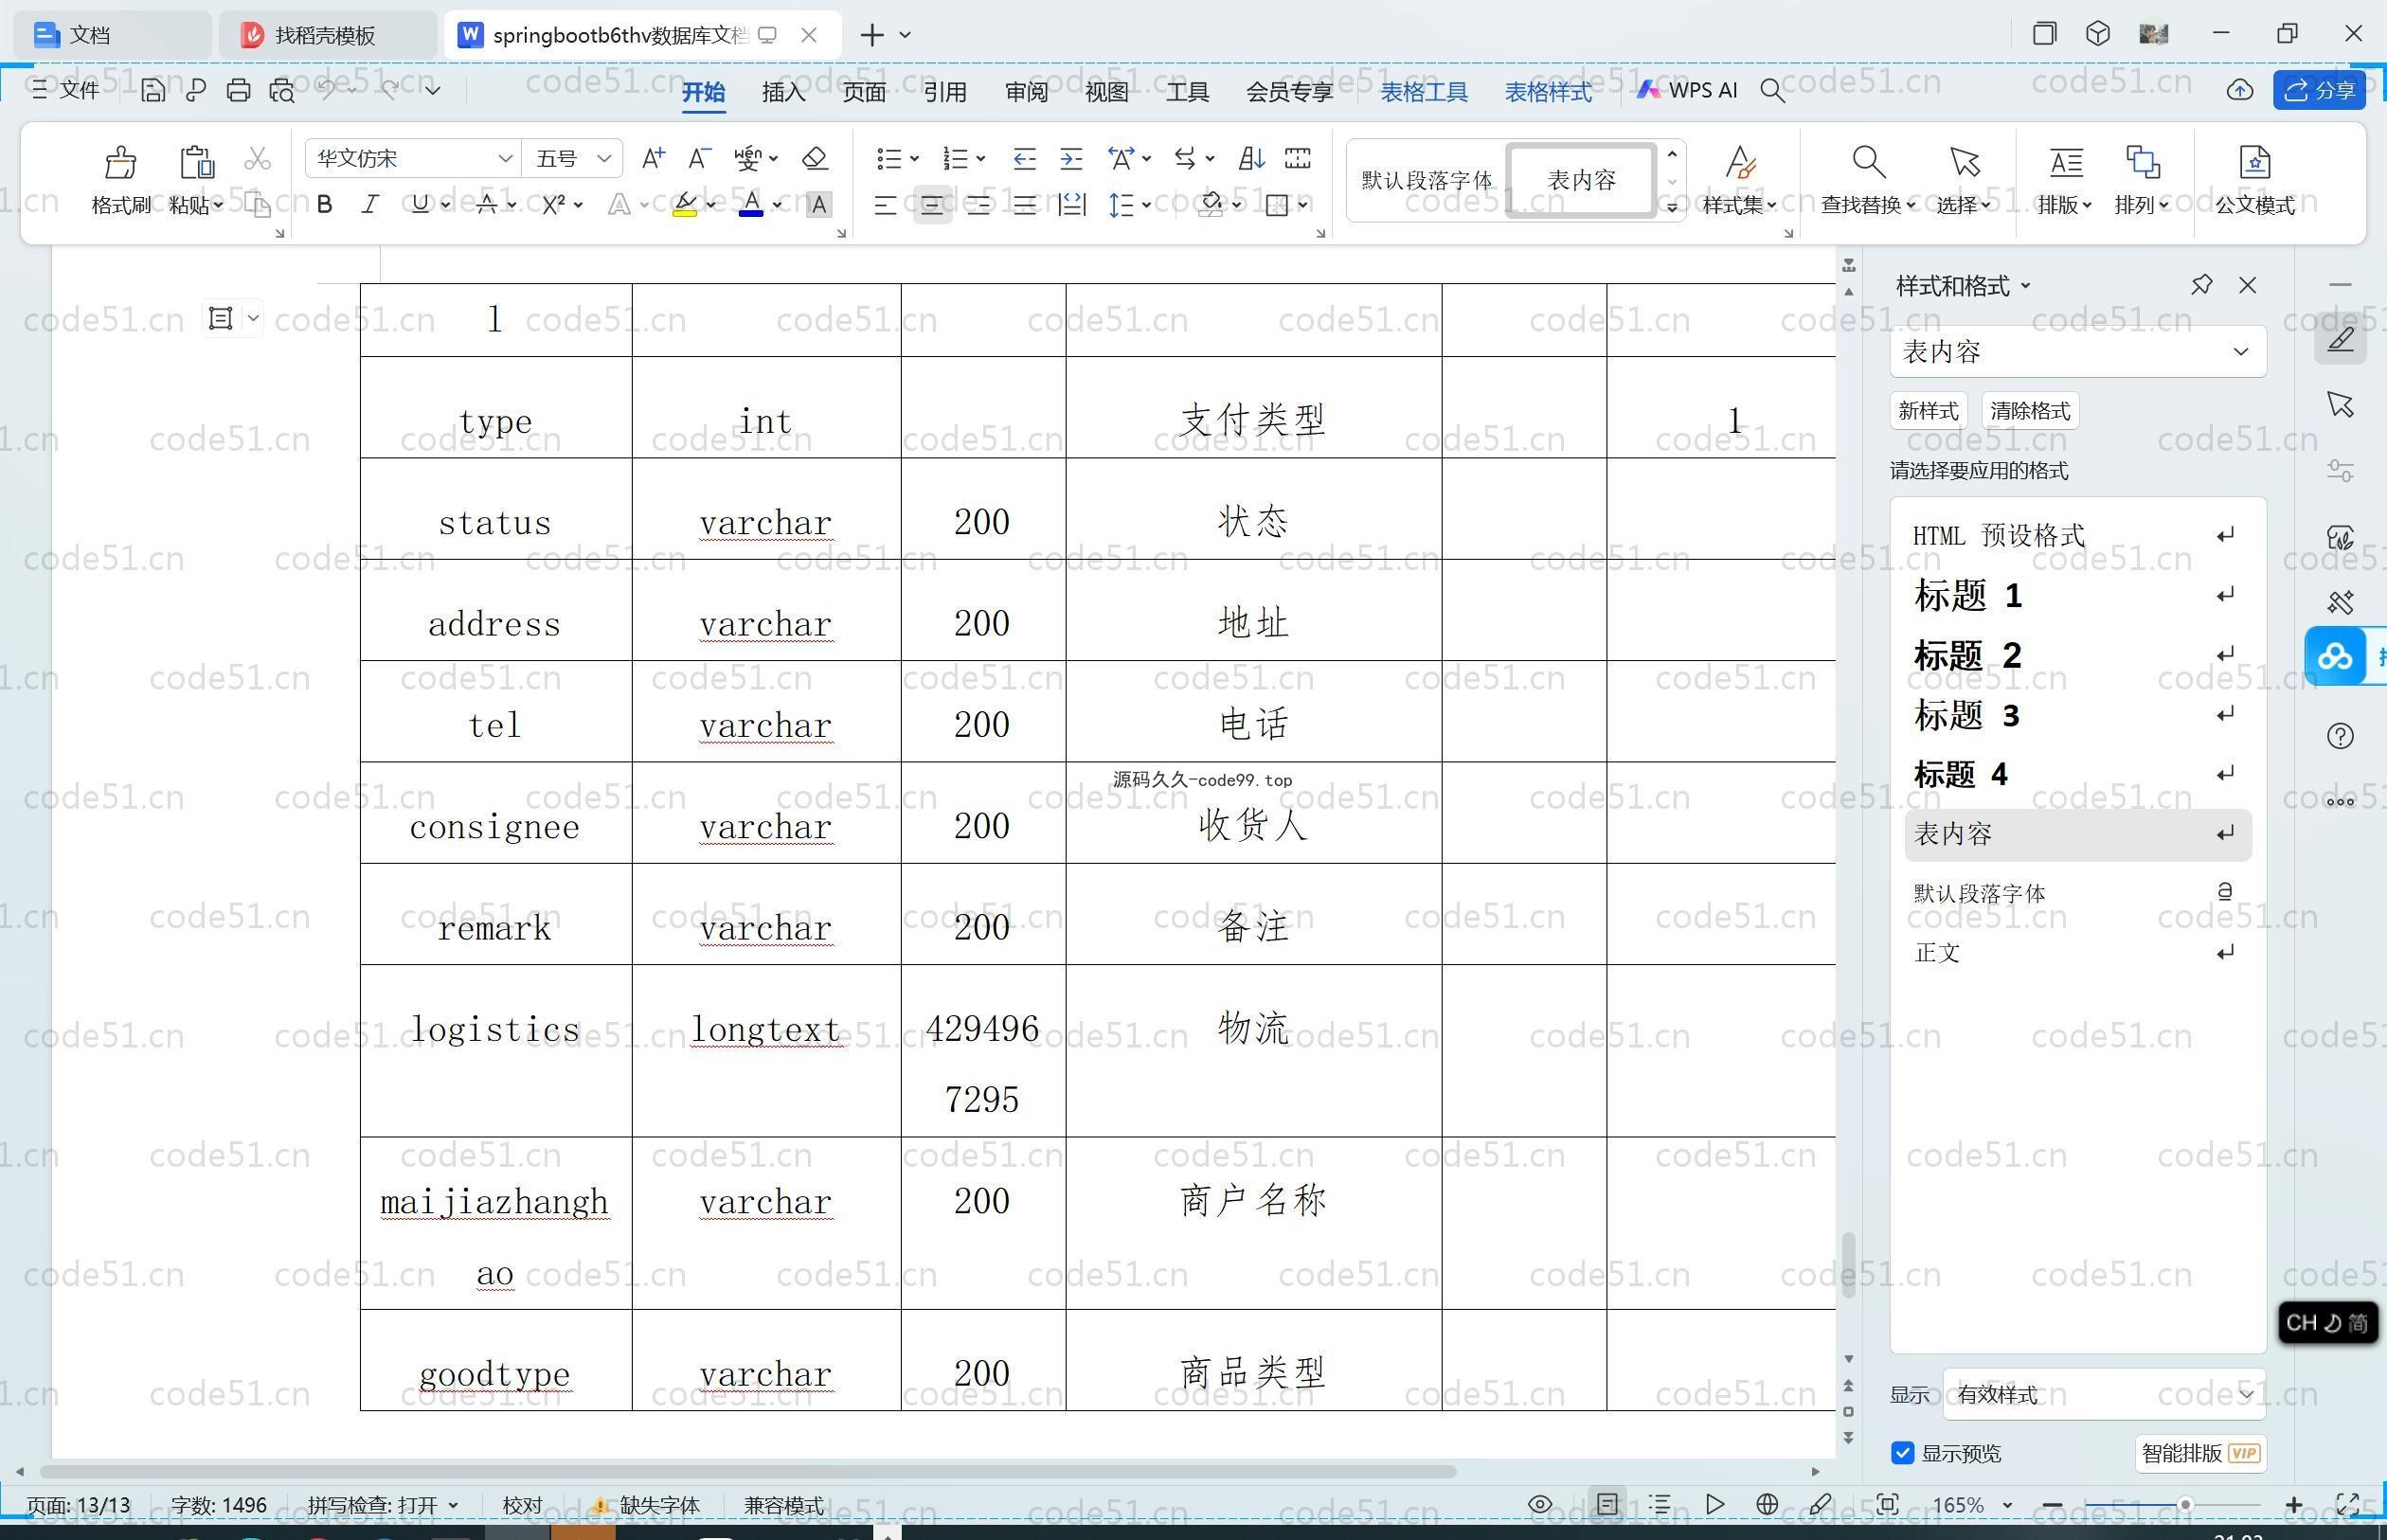Toggle align right paragraph
This screenshot has width=2387, height=1540.
click(x=978, y=205)
